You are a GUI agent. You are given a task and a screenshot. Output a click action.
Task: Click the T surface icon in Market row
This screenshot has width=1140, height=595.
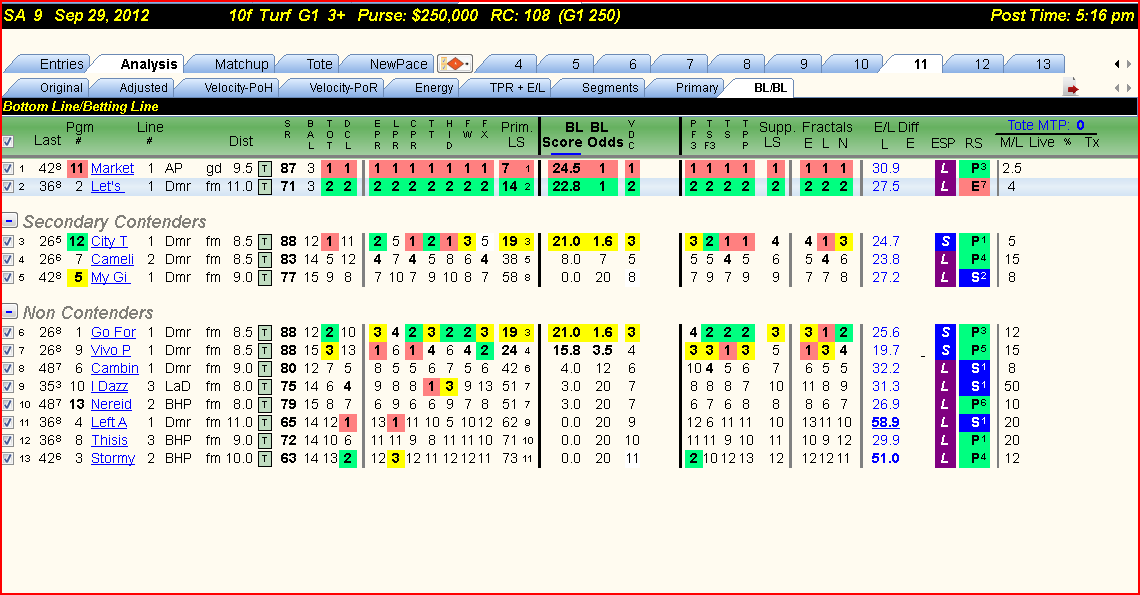(x=265, y=169)
